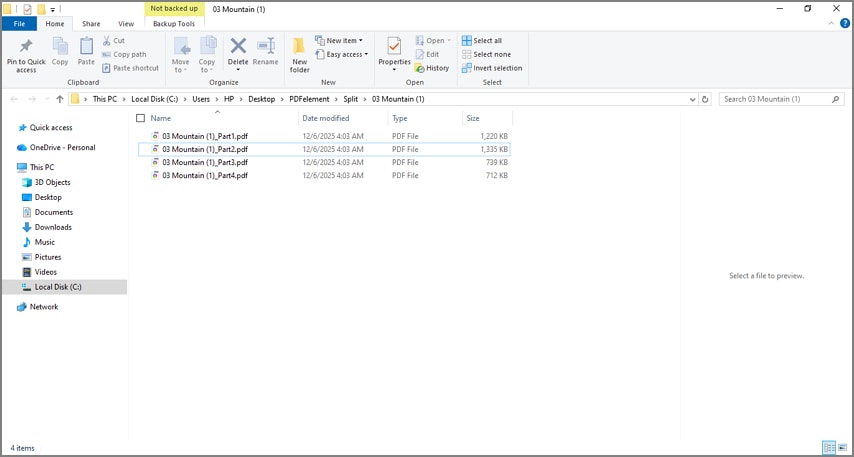This screenshot has width=854, height=457.
Task: Switch to large icons view
Action: [841, 448]
